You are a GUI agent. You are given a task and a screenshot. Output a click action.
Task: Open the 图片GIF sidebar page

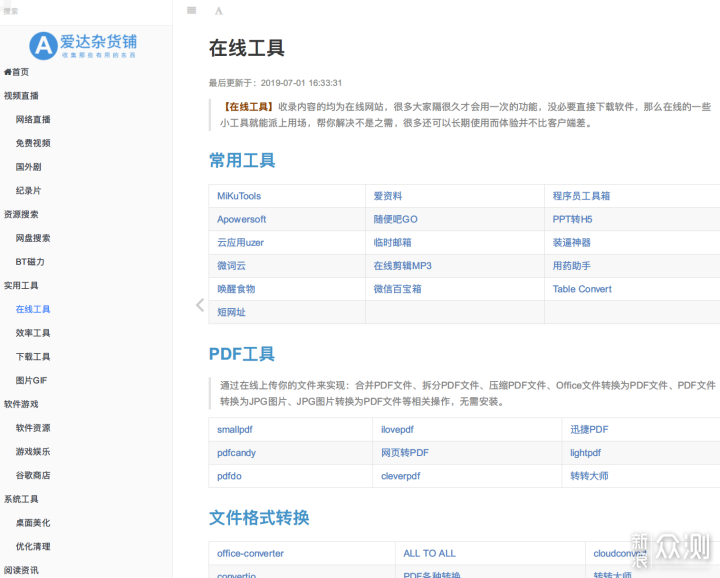click(31, 380)
